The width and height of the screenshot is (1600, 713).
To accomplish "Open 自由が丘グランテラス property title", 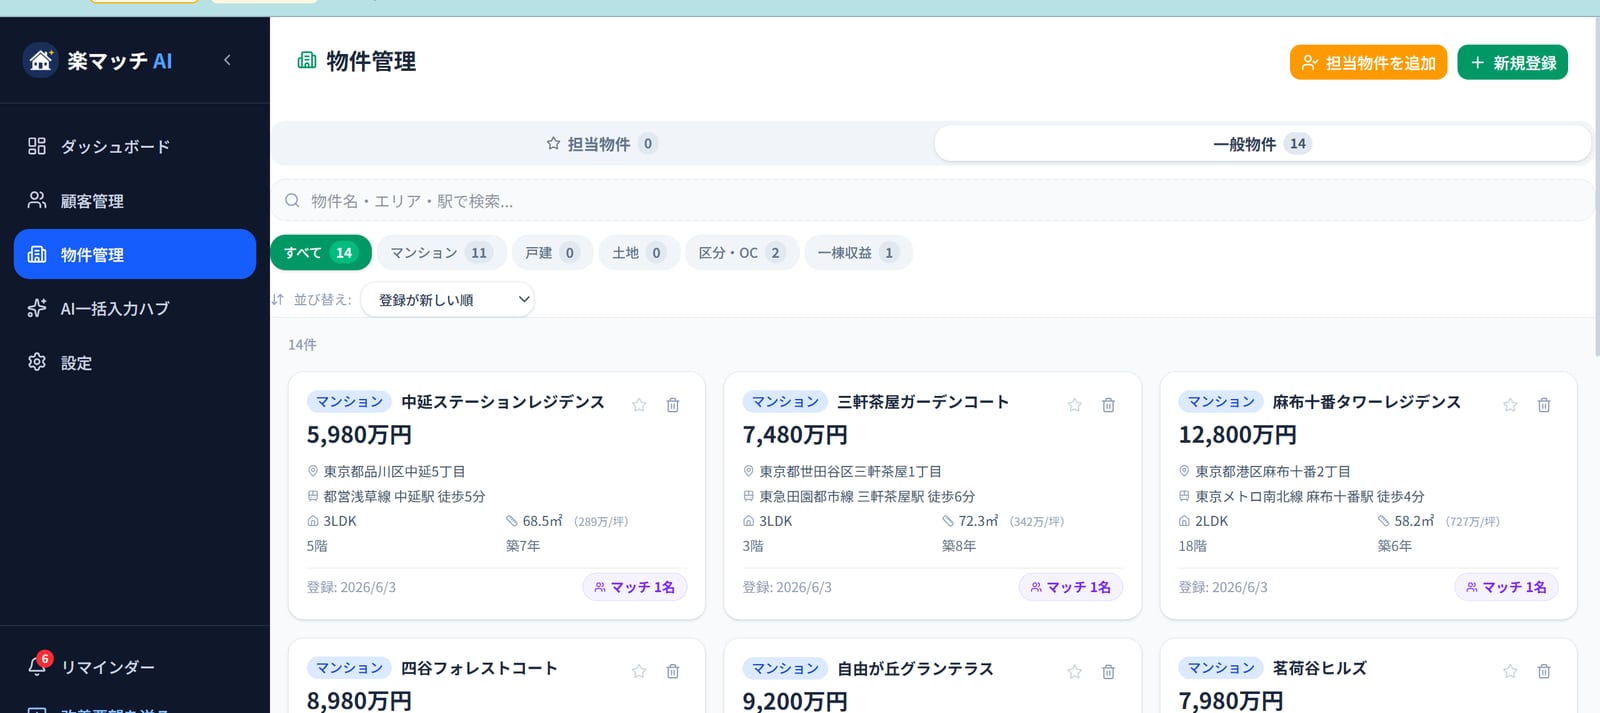I will coord(915,667).
